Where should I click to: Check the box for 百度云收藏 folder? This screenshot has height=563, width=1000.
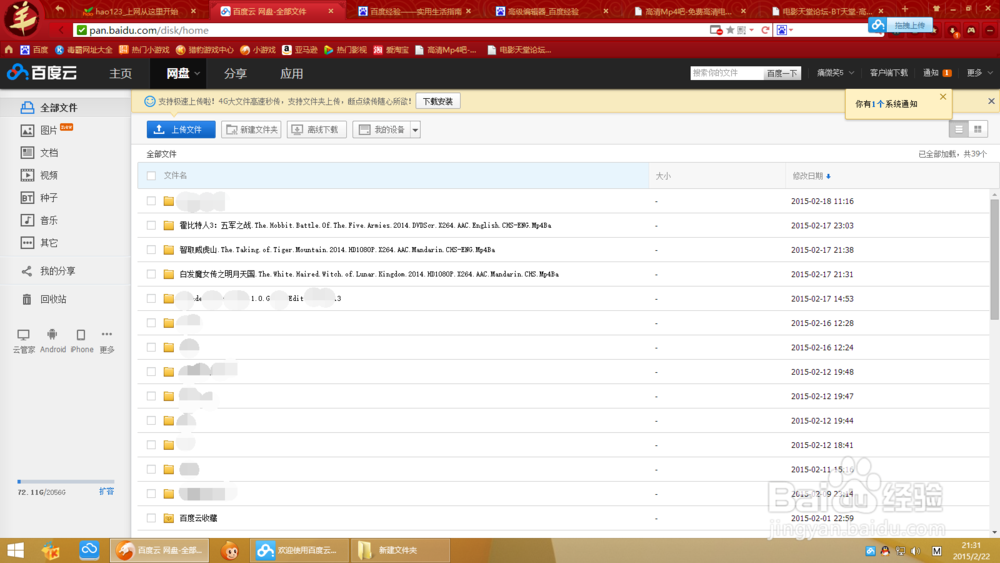pos(151,518)
